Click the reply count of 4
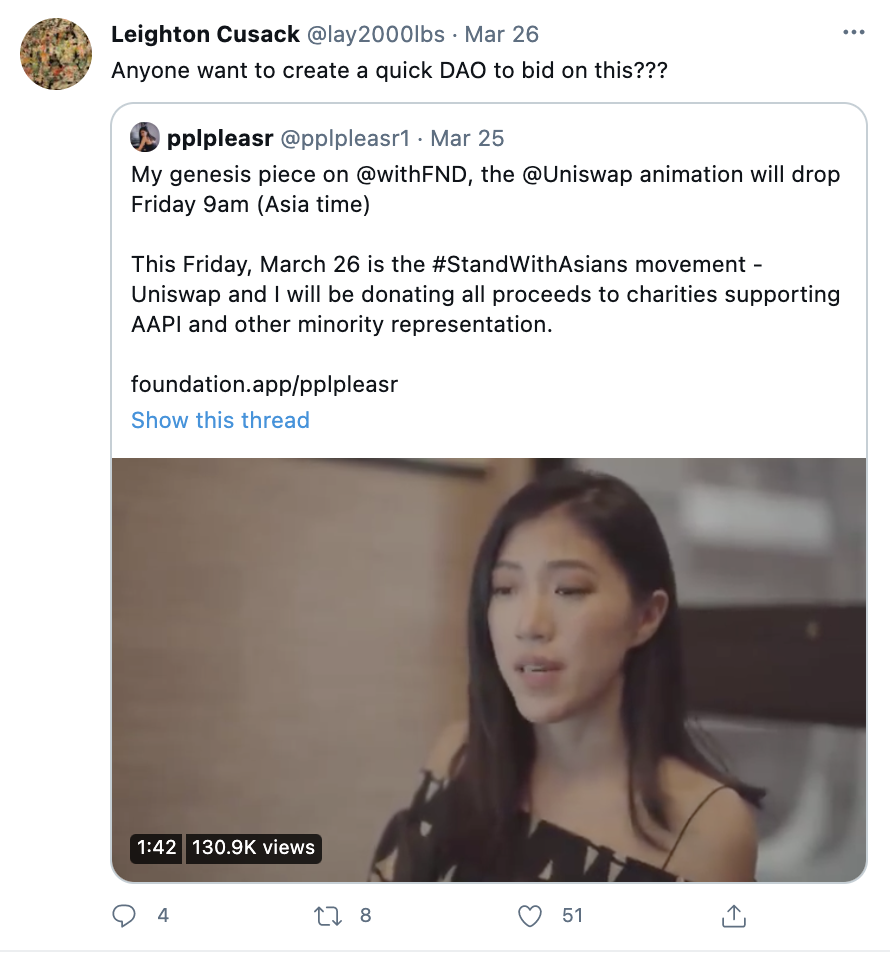 pyautogui.click(x=163, y=916)
